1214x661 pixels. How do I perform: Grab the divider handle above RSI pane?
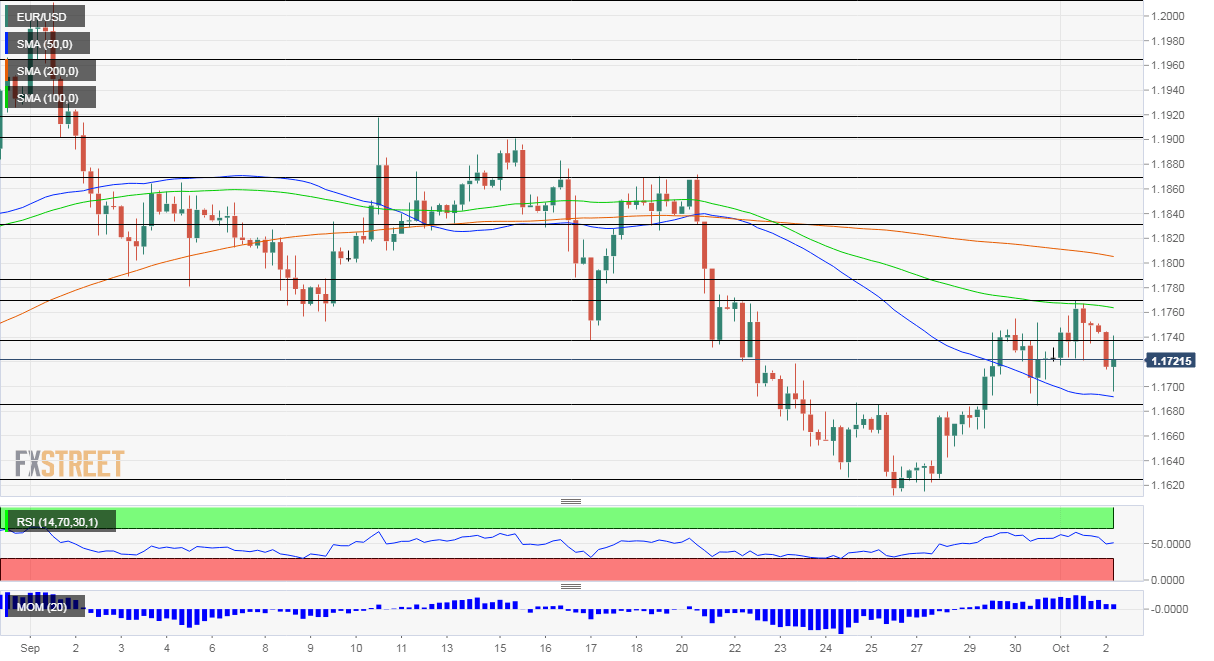coord(571,501)
